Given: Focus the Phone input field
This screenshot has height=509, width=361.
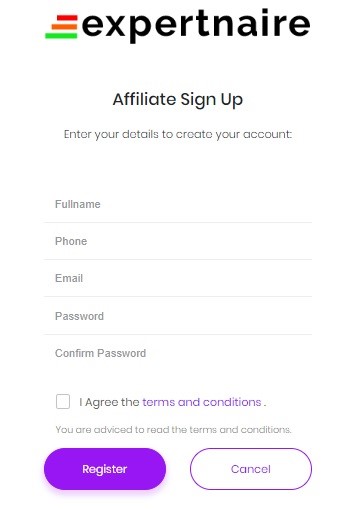Looking at the screenshot, I should [x=178, y=241].
